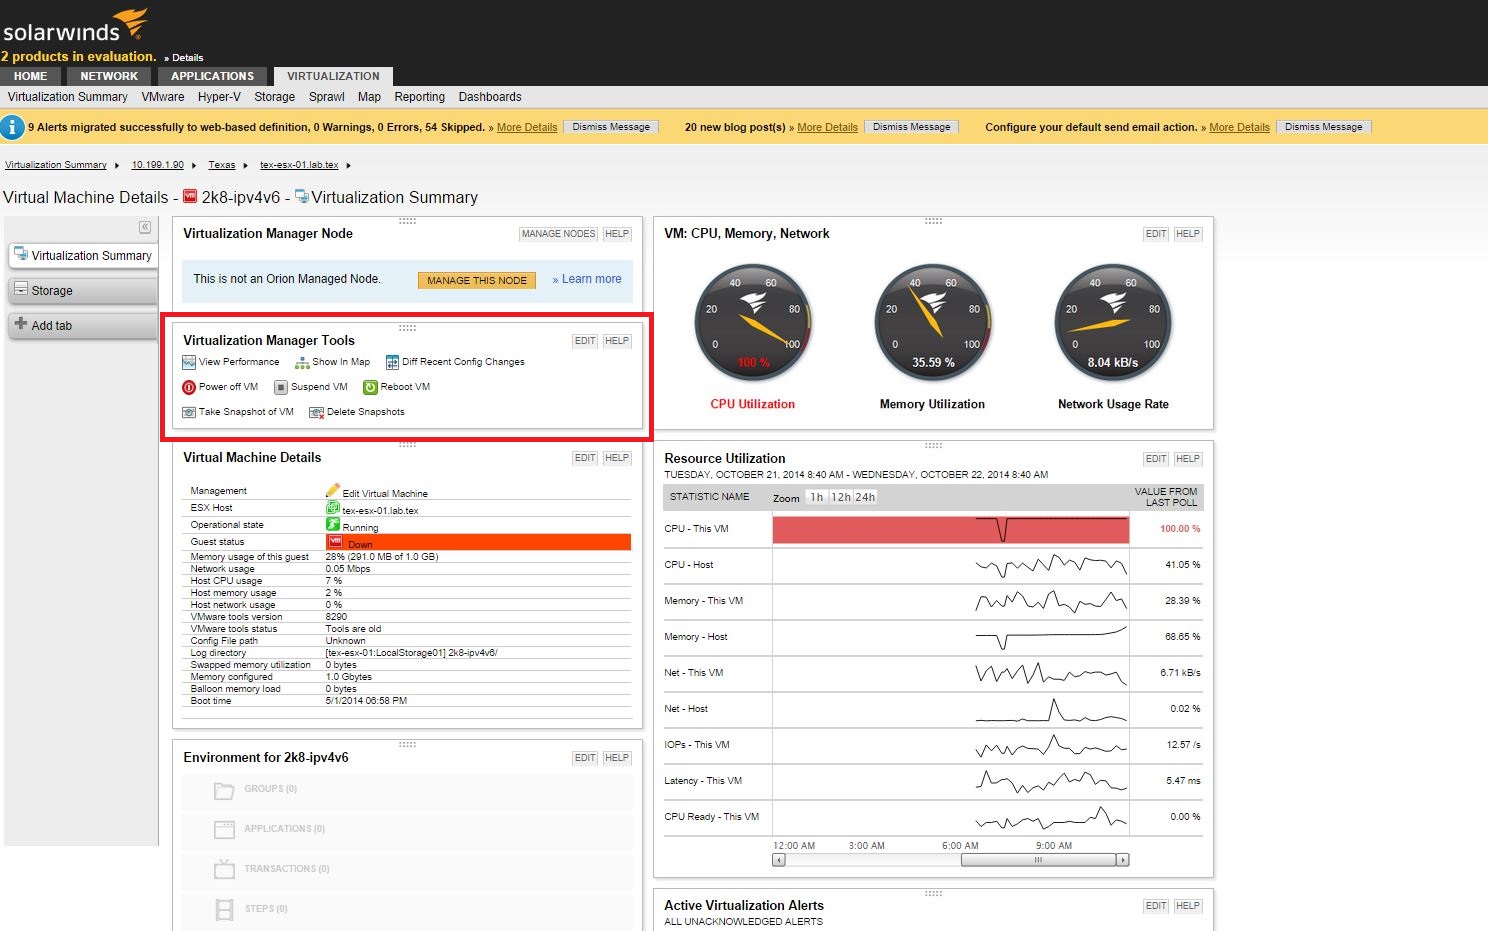Screen dimensions: 1488x931
Task: Click the timeline left scroll arrow
Action: pyautogui.click(x=779, y=860)
